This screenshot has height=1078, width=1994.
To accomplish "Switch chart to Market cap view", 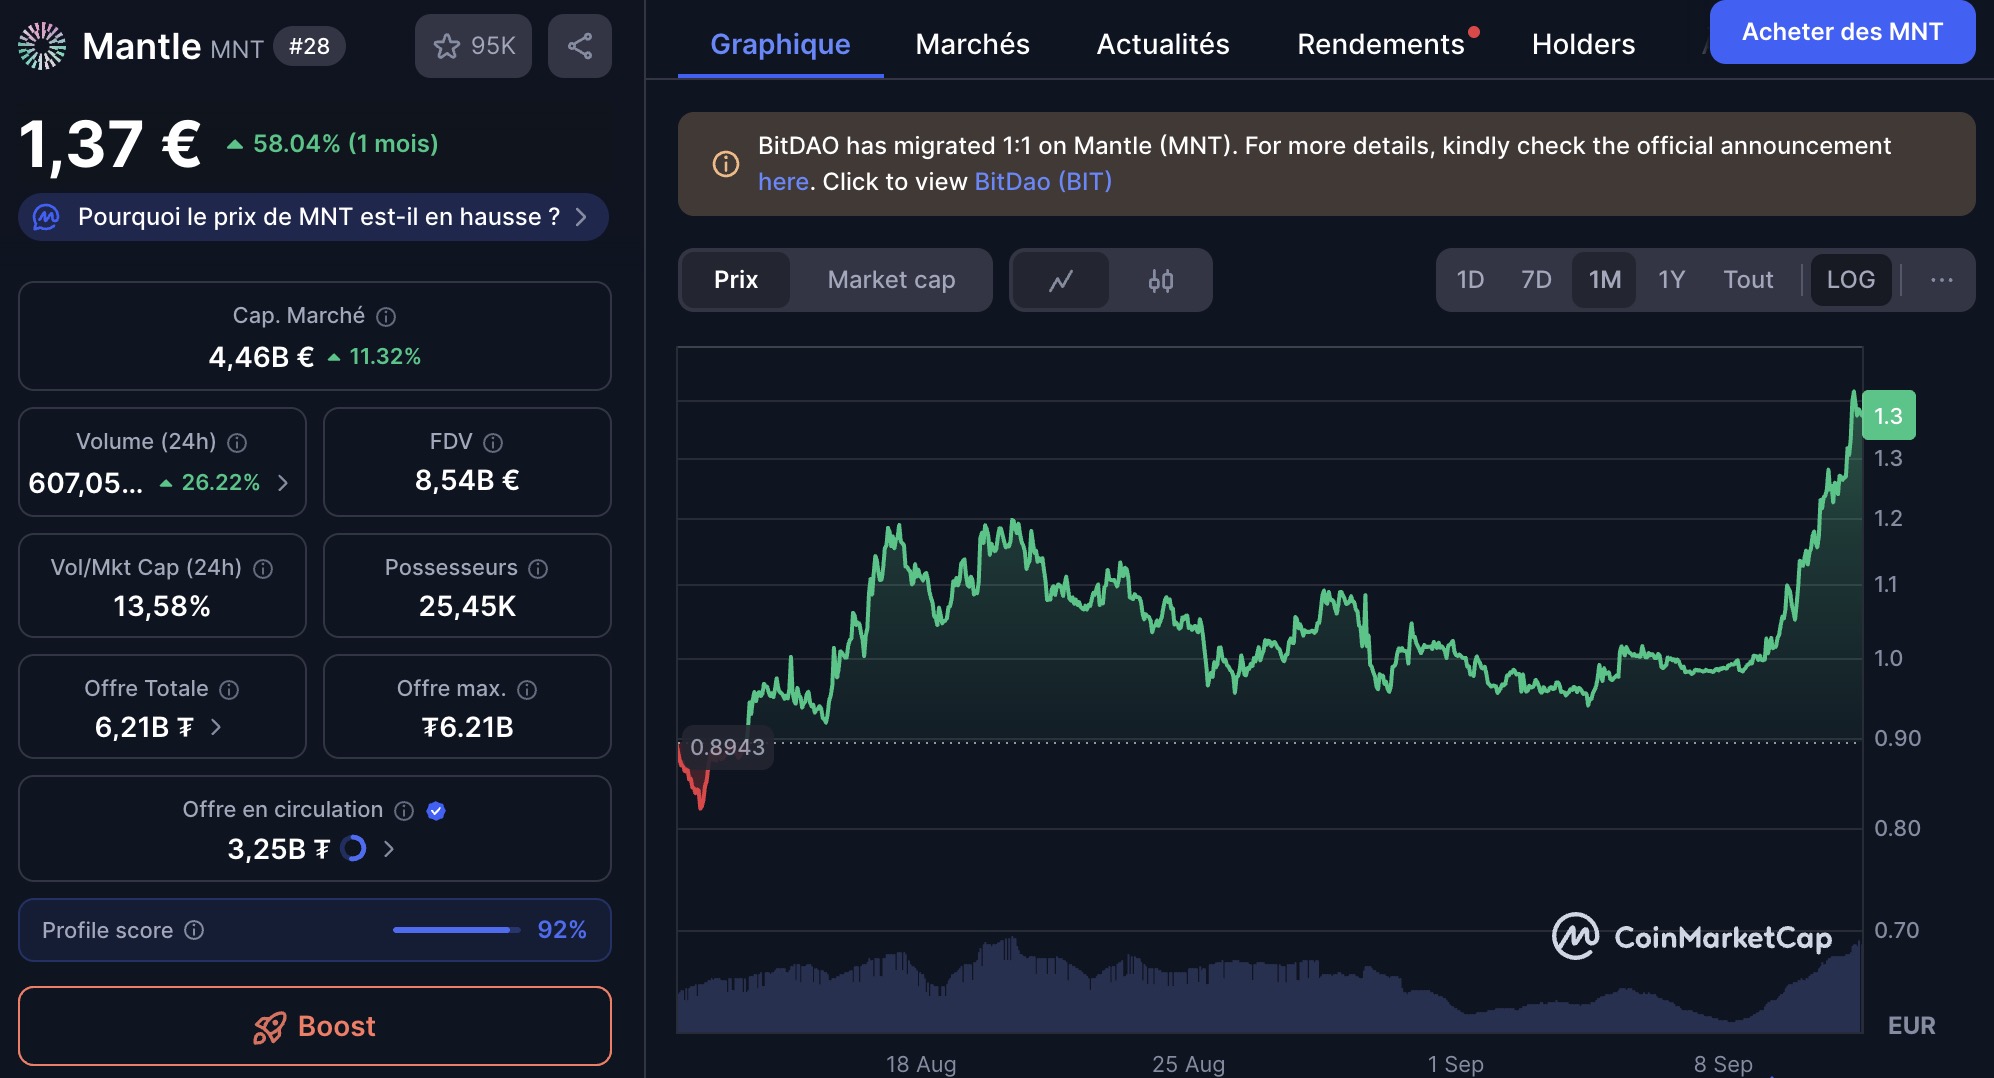I will point(891,280).
